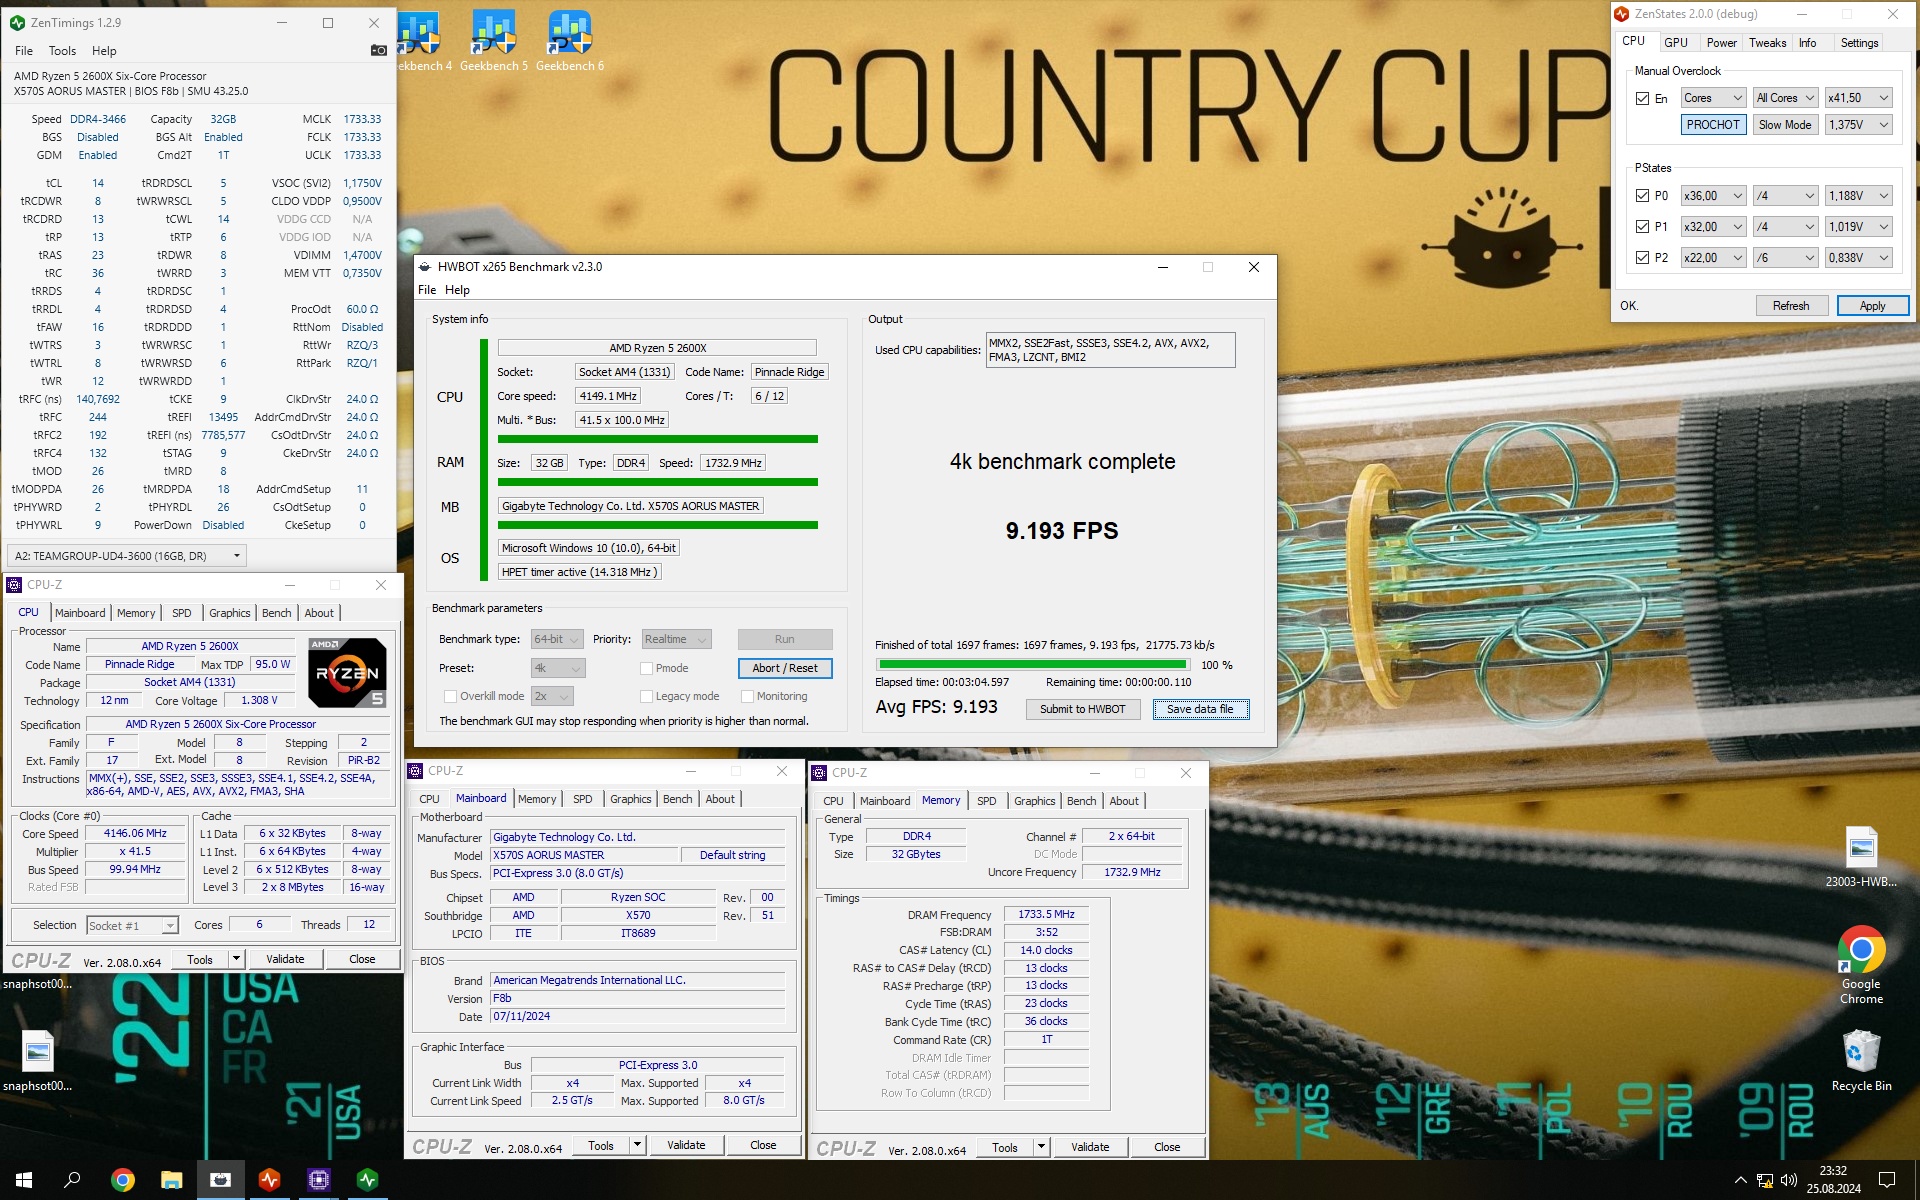Toggle the P0 PState checkbox
Image resolution: width=1920 pixels, height=1200 pixels.
coord(1642,196)
